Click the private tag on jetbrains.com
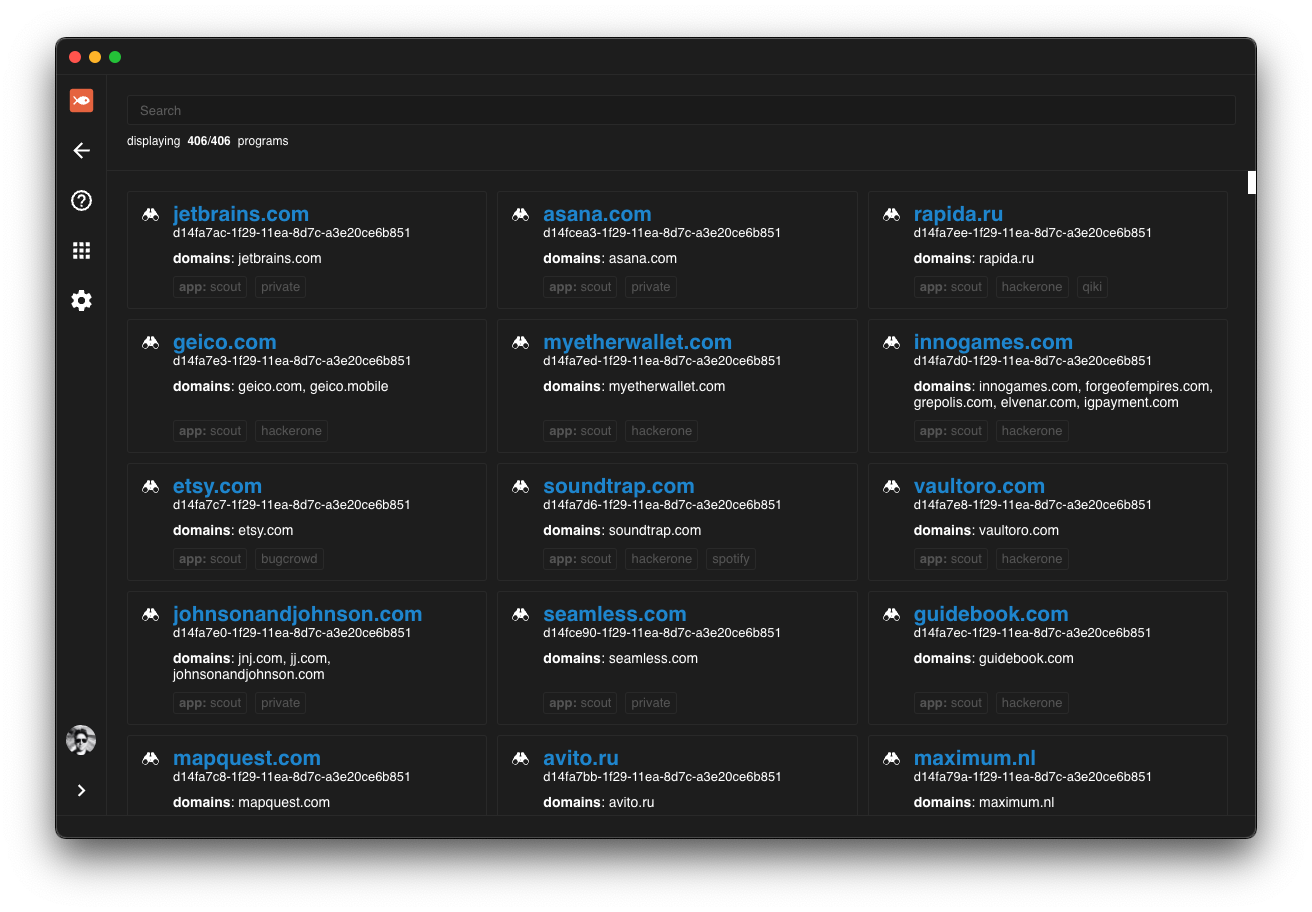This screenshot has height=912, width=1312. [x=280, y=287]
